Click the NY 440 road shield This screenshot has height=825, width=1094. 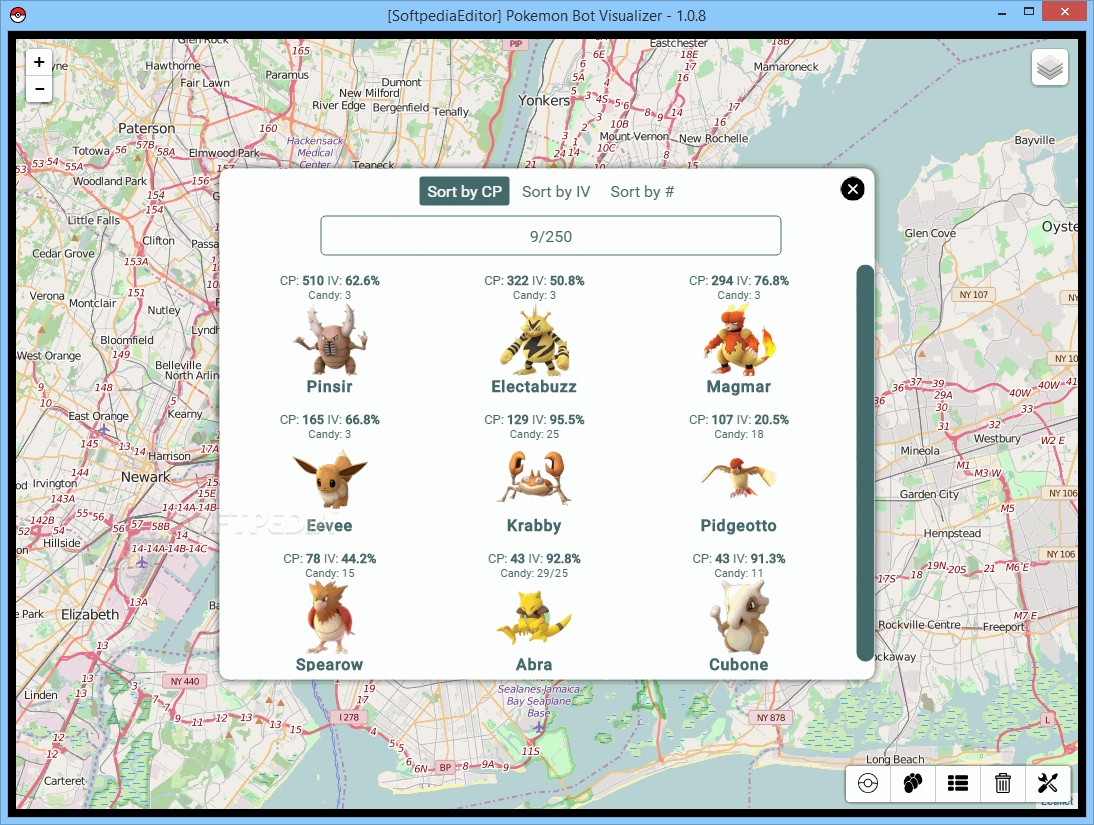click(185, 681)
